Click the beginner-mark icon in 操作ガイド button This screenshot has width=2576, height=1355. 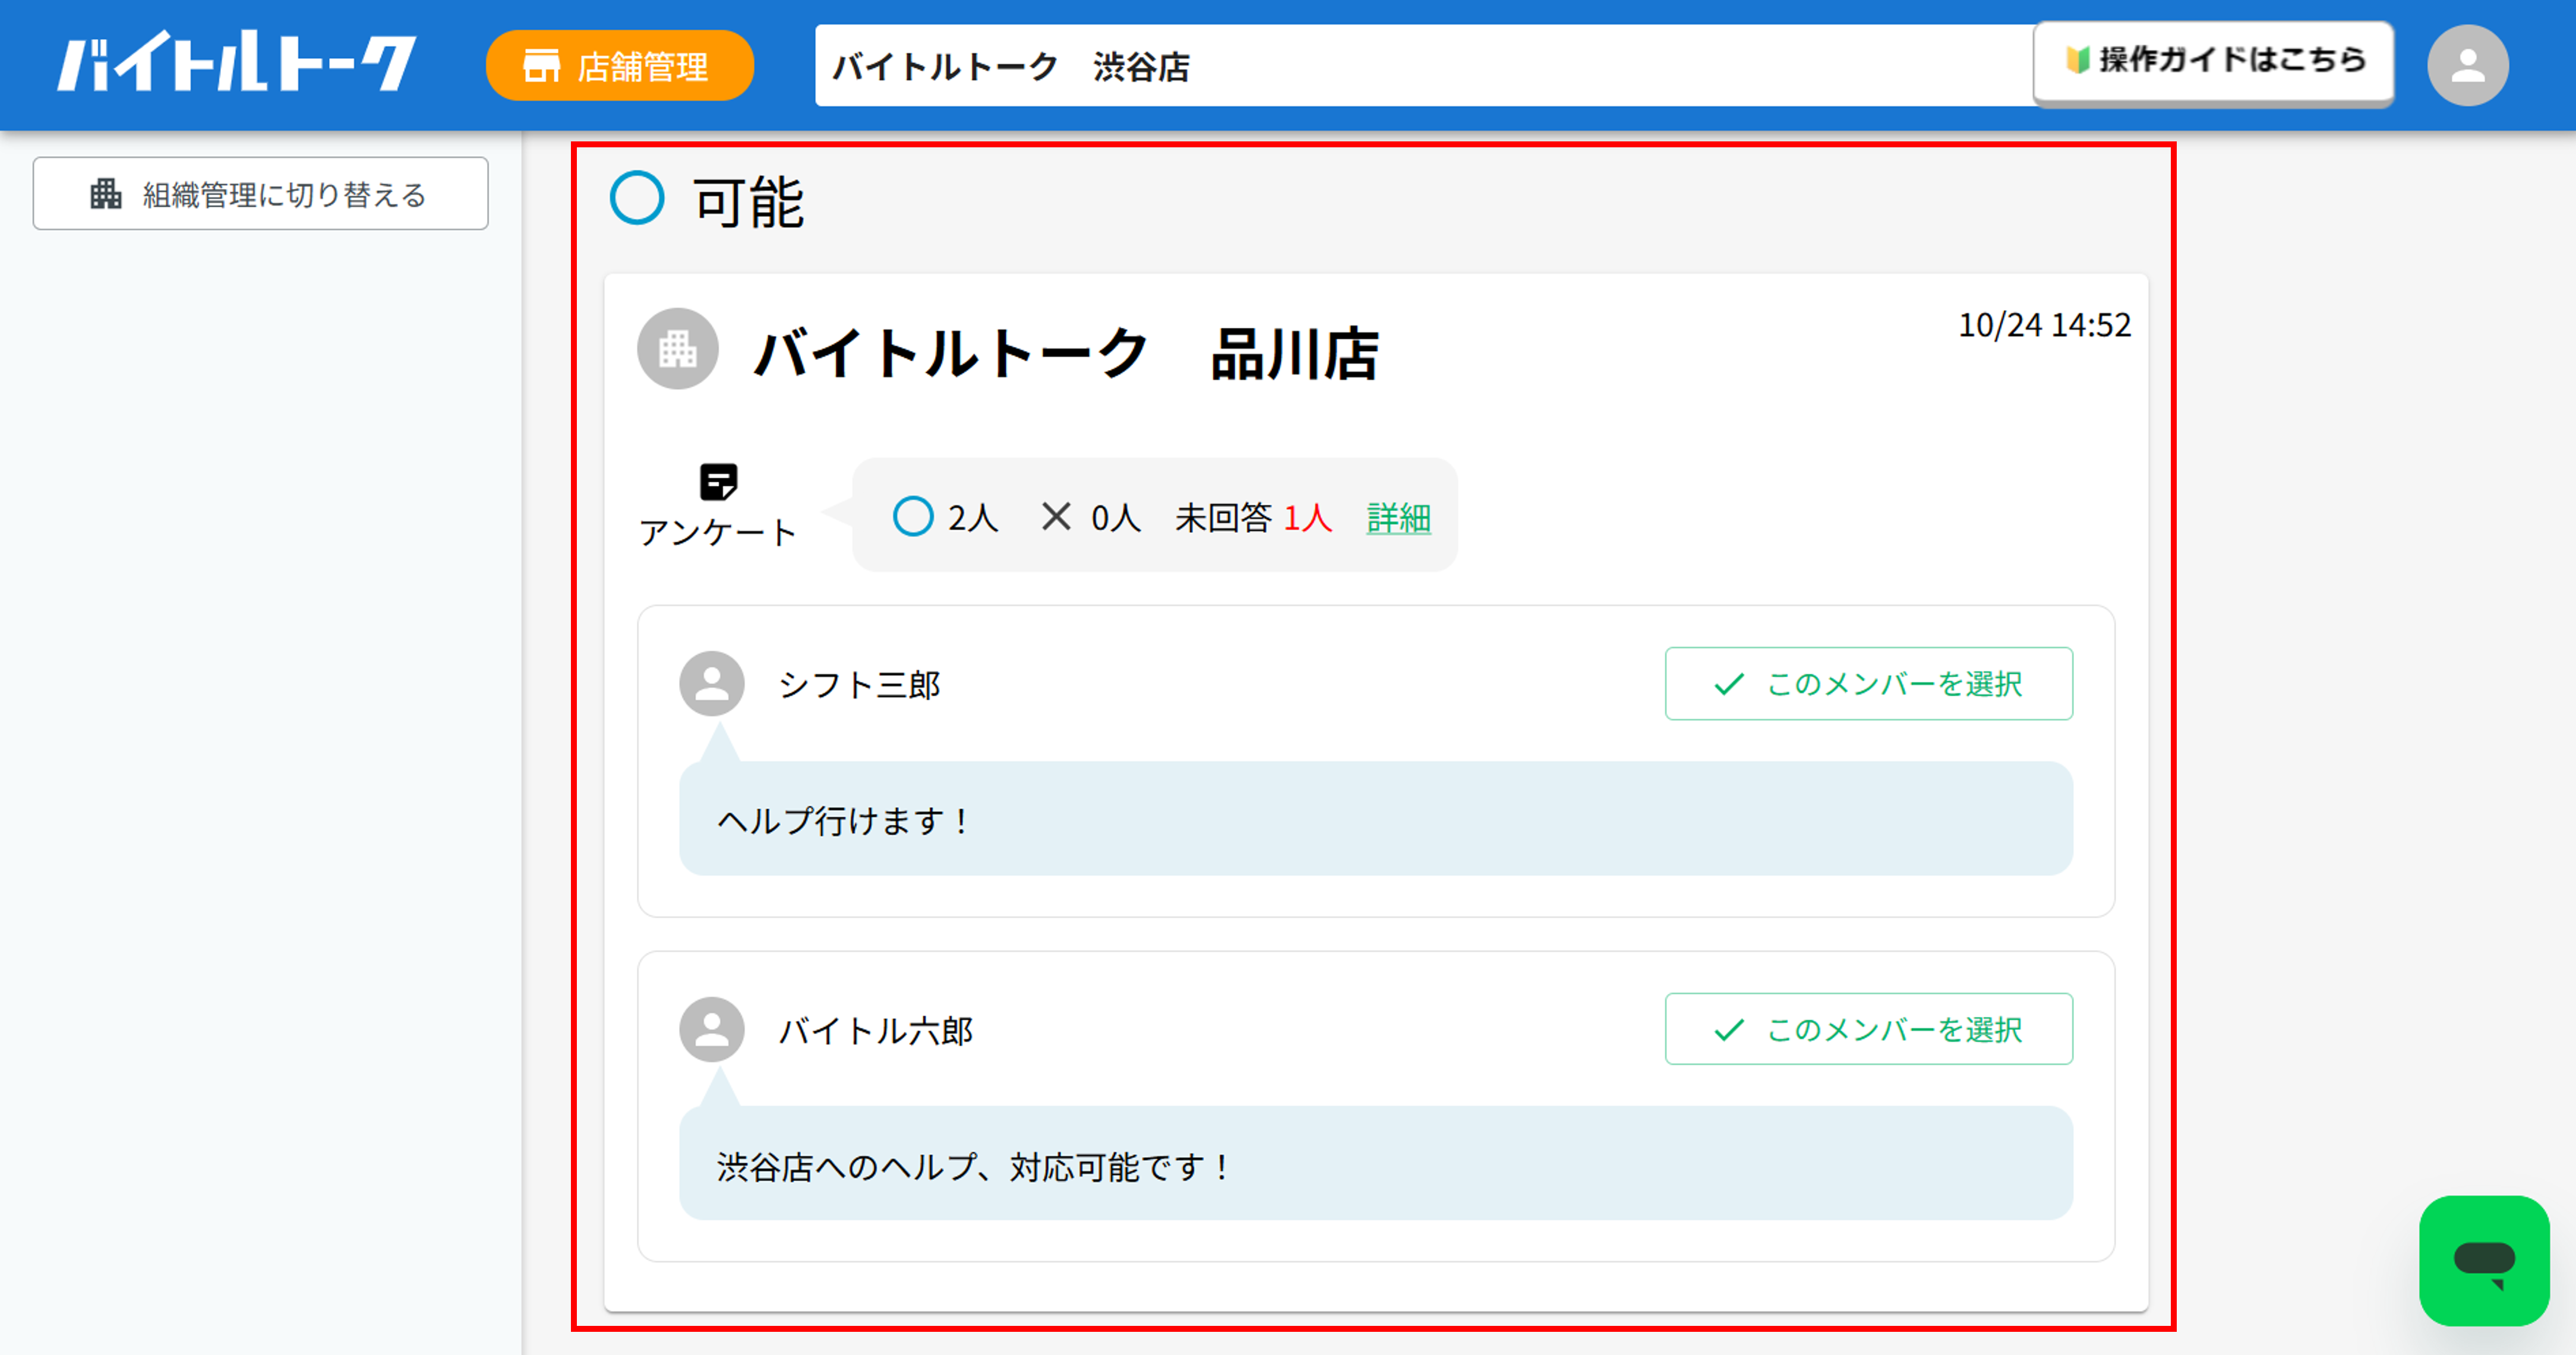(x=2078, y=60)
